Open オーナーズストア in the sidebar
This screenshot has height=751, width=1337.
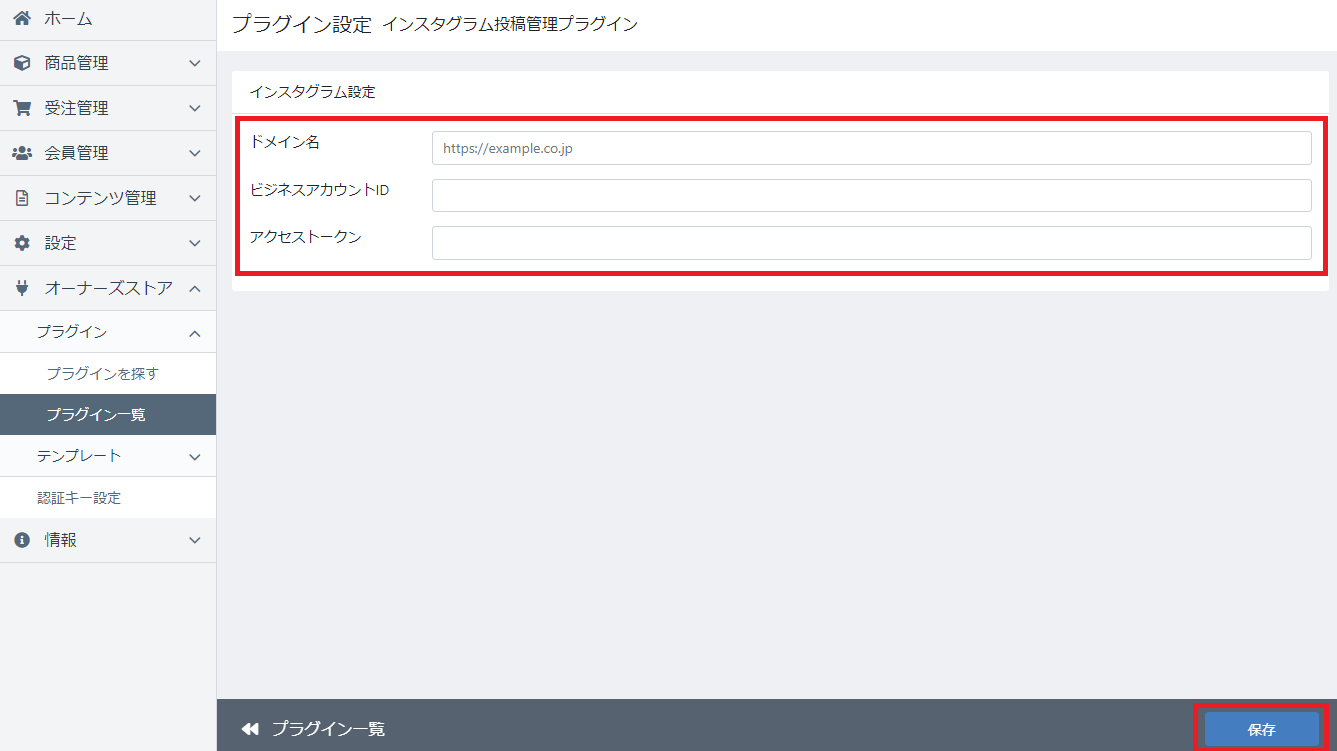pos(108,288)
